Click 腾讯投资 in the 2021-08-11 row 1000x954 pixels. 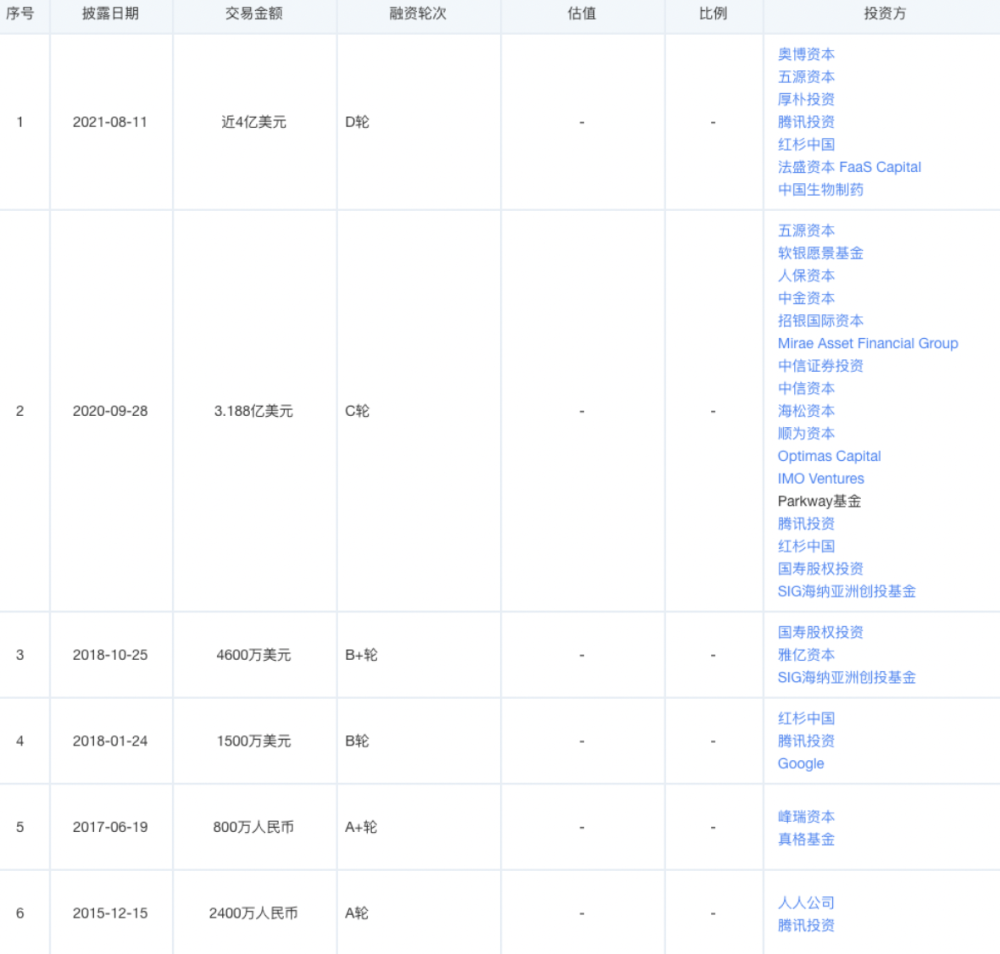coord(806,122)
